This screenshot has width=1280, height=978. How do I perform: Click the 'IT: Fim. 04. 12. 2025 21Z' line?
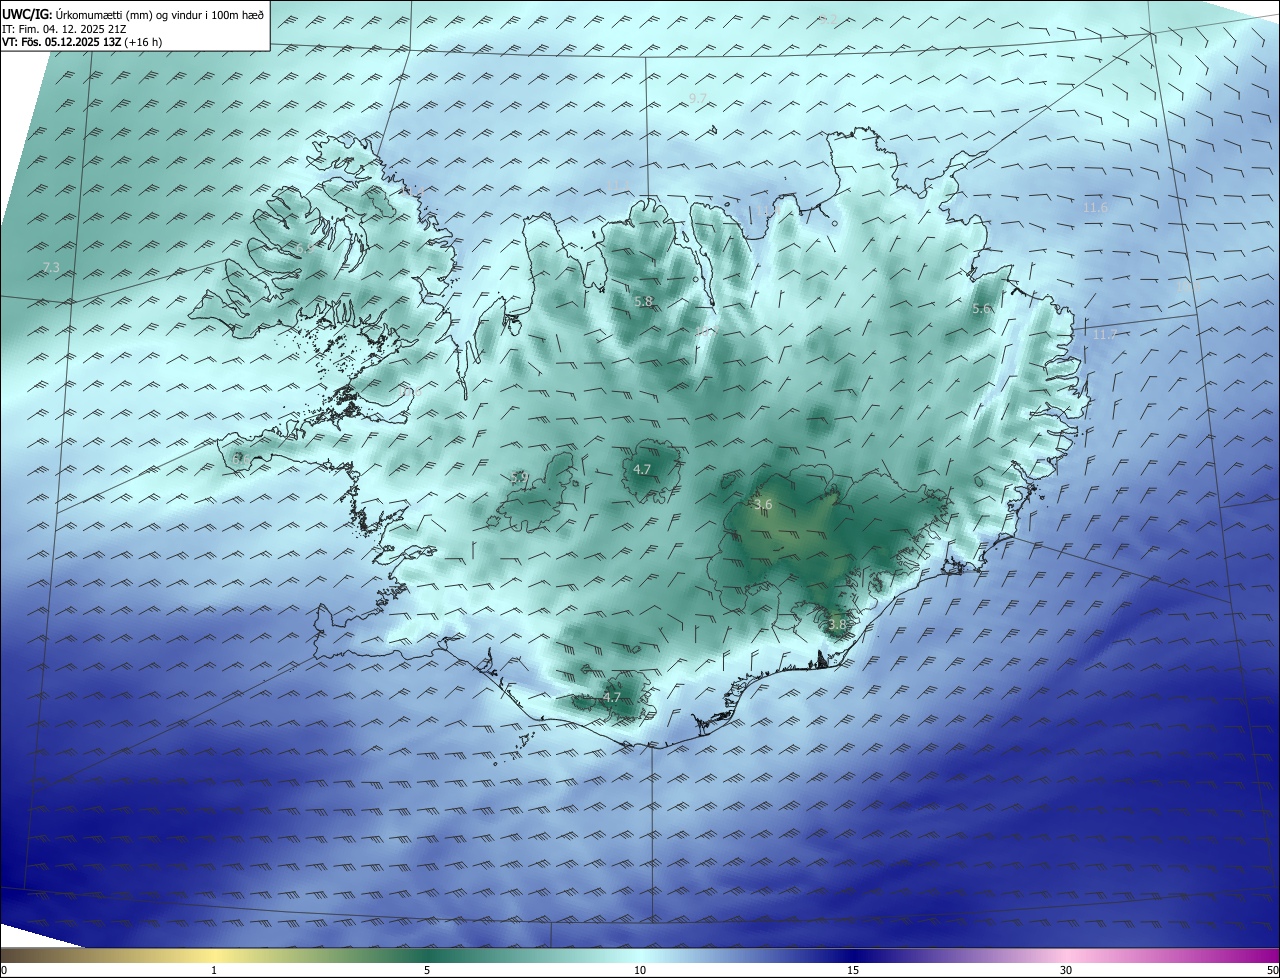(x=64, y=29)
